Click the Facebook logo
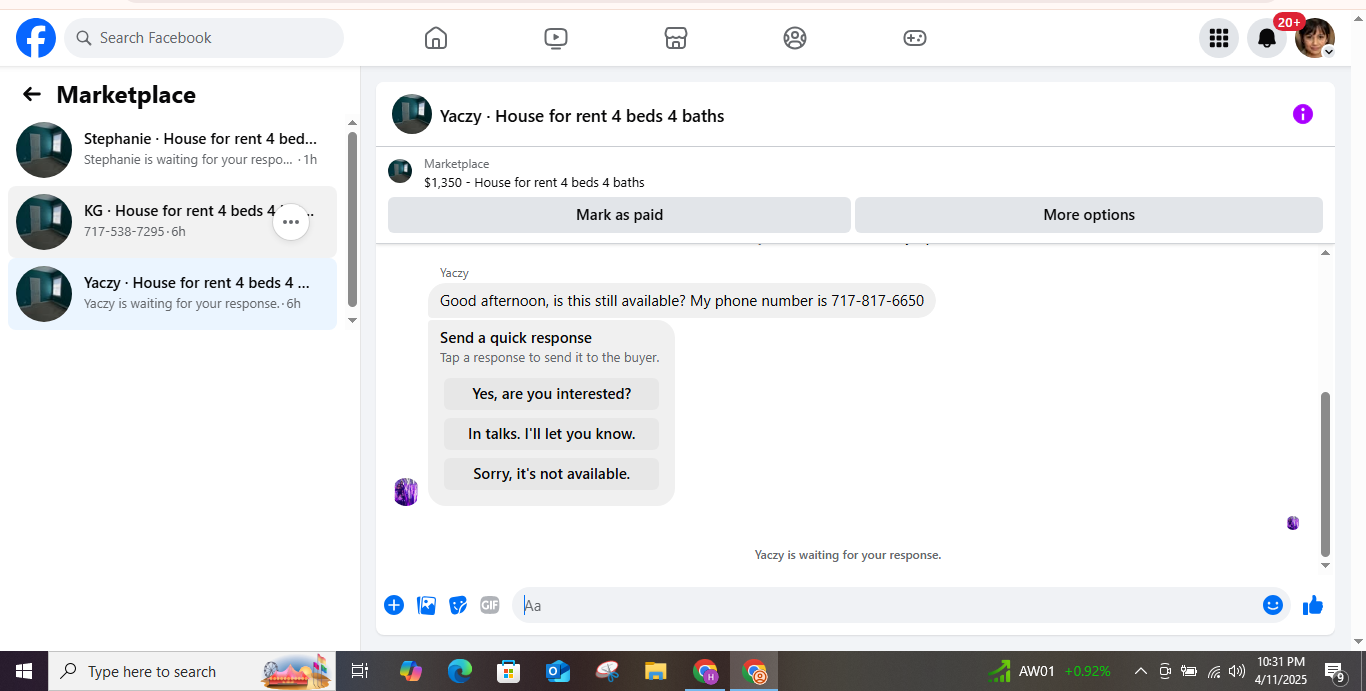Viewport: 1366px width, 691px height. tap(36, 38)
